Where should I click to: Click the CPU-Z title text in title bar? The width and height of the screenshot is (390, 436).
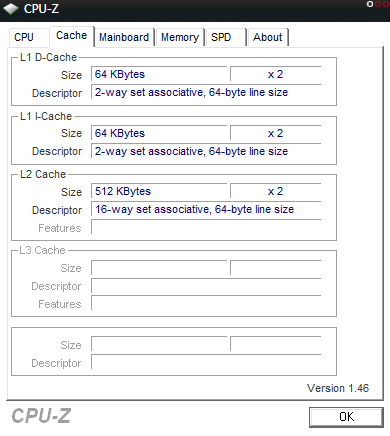tap(41, 9)
